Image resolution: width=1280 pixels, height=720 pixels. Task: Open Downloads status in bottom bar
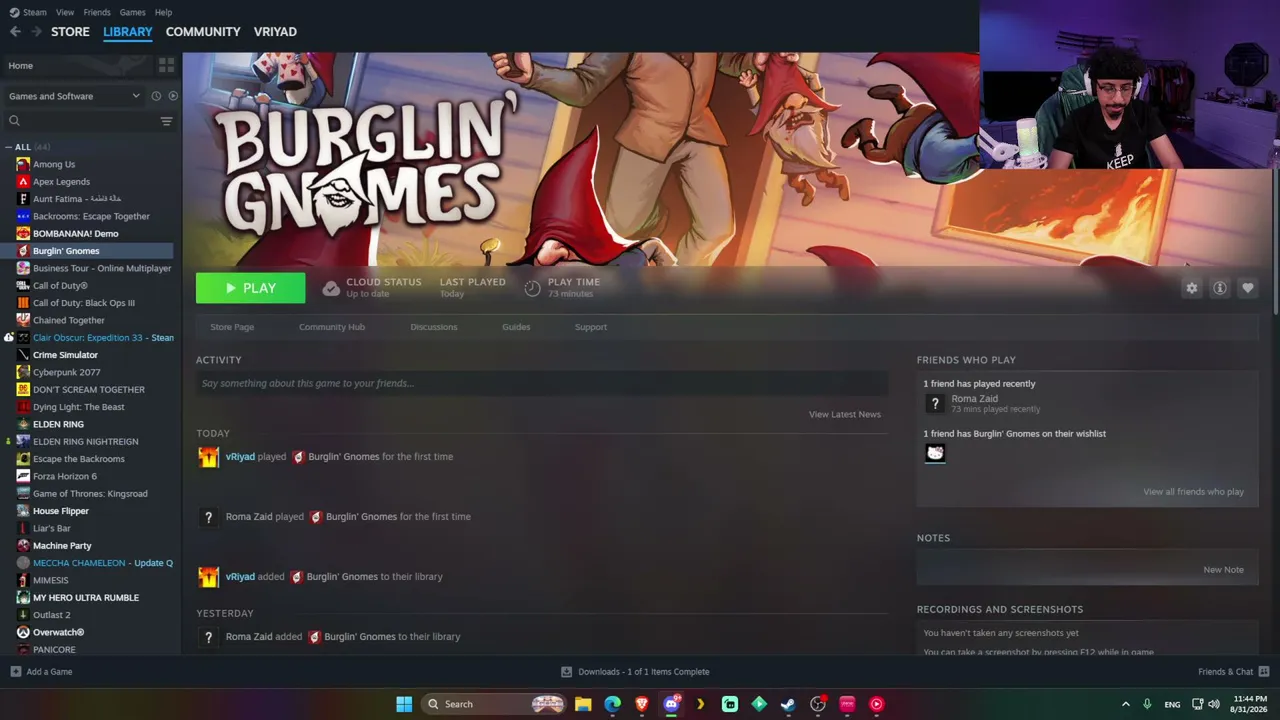click(635, 672)
